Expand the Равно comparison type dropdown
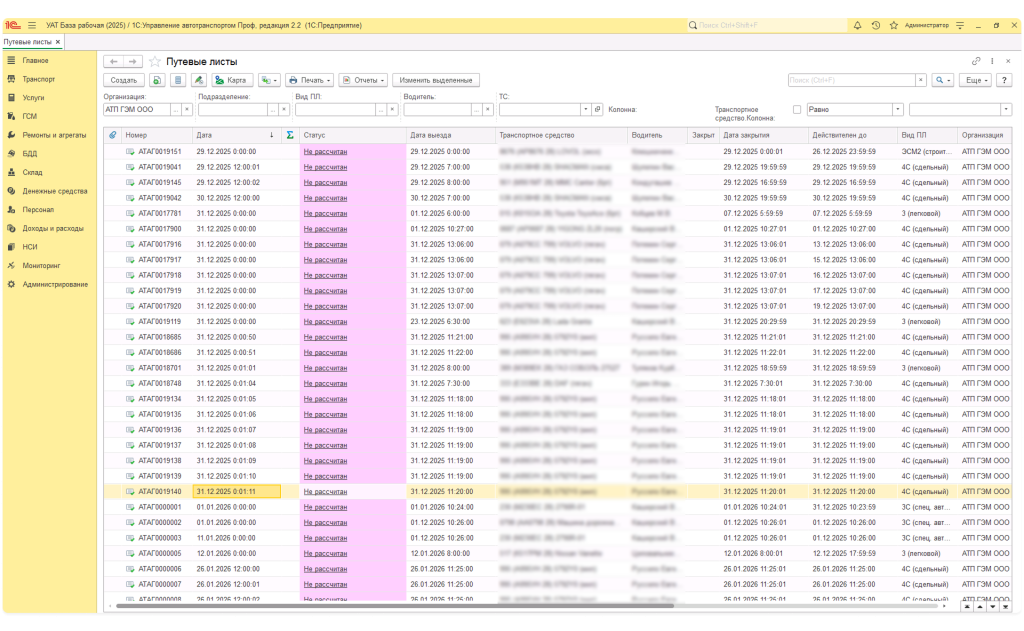 pyautogui.click(x=897, y=110)
